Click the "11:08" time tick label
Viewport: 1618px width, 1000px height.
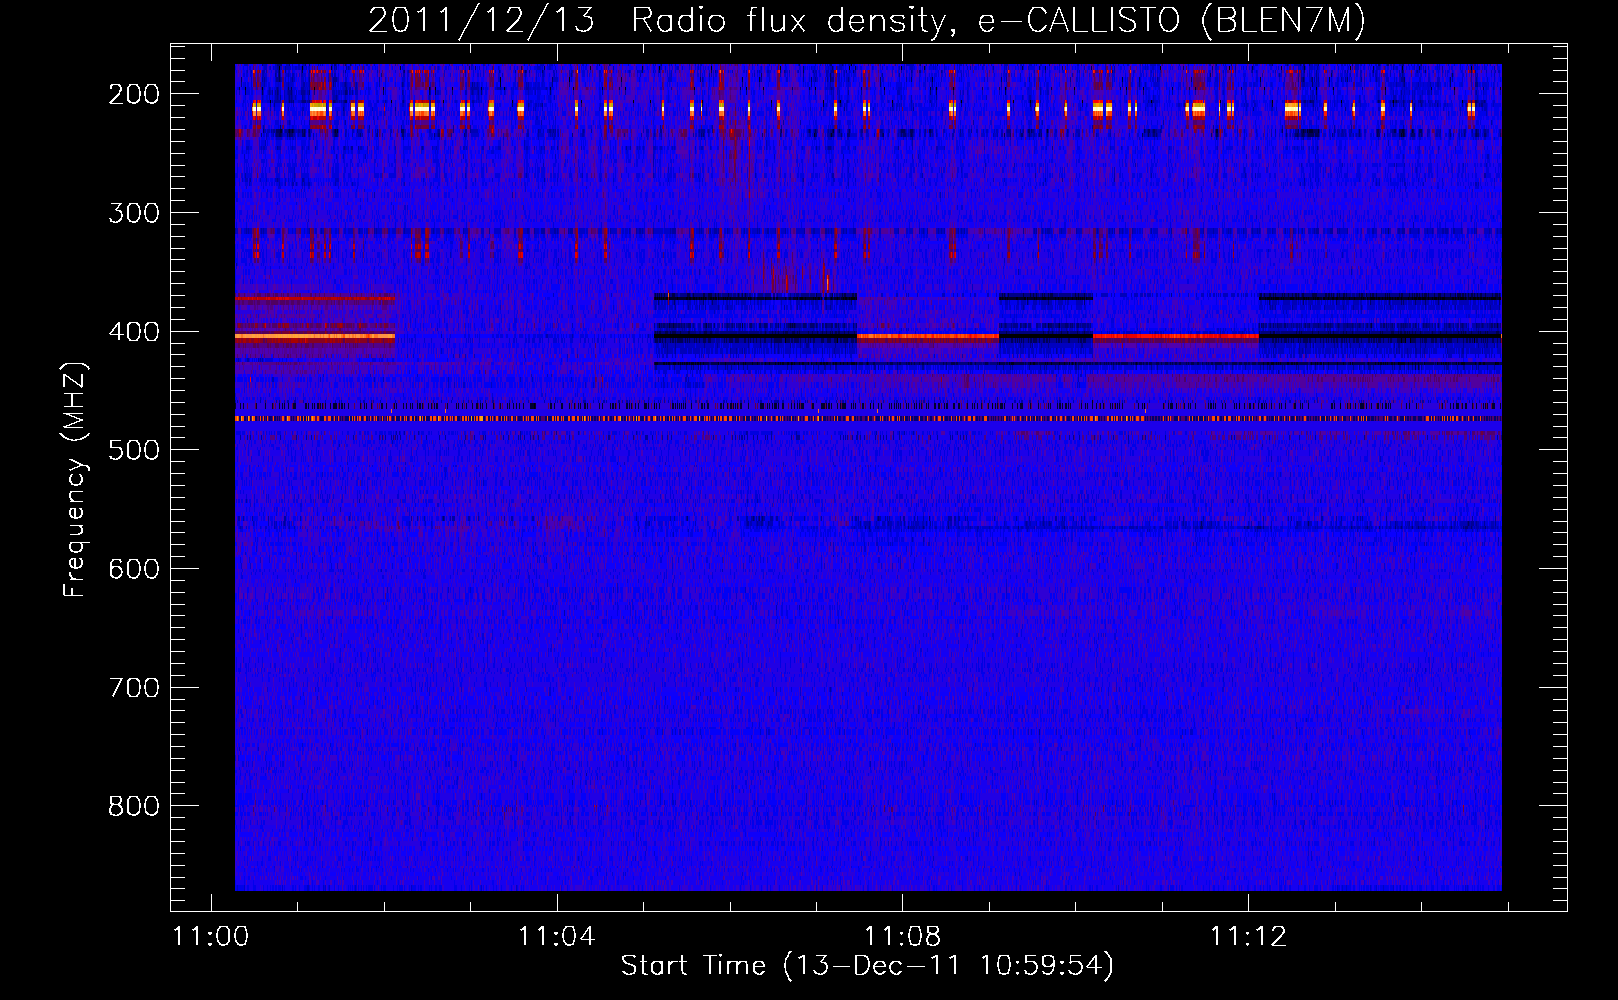point(902,937)
